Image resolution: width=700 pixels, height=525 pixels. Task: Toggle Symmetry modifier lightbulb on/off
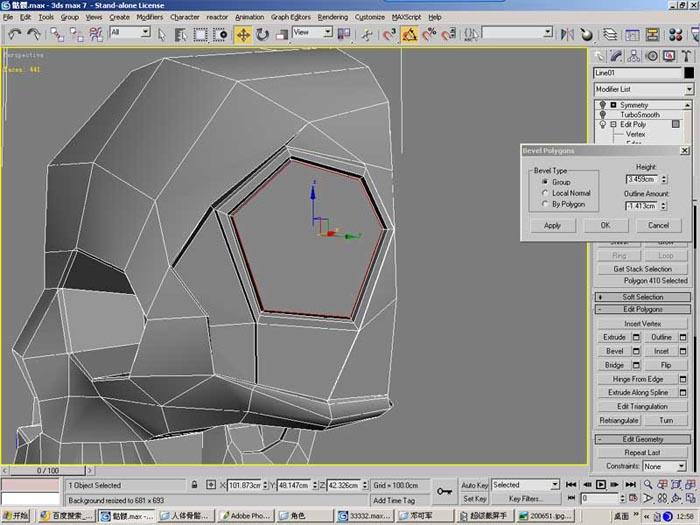(x=603, y=105)
